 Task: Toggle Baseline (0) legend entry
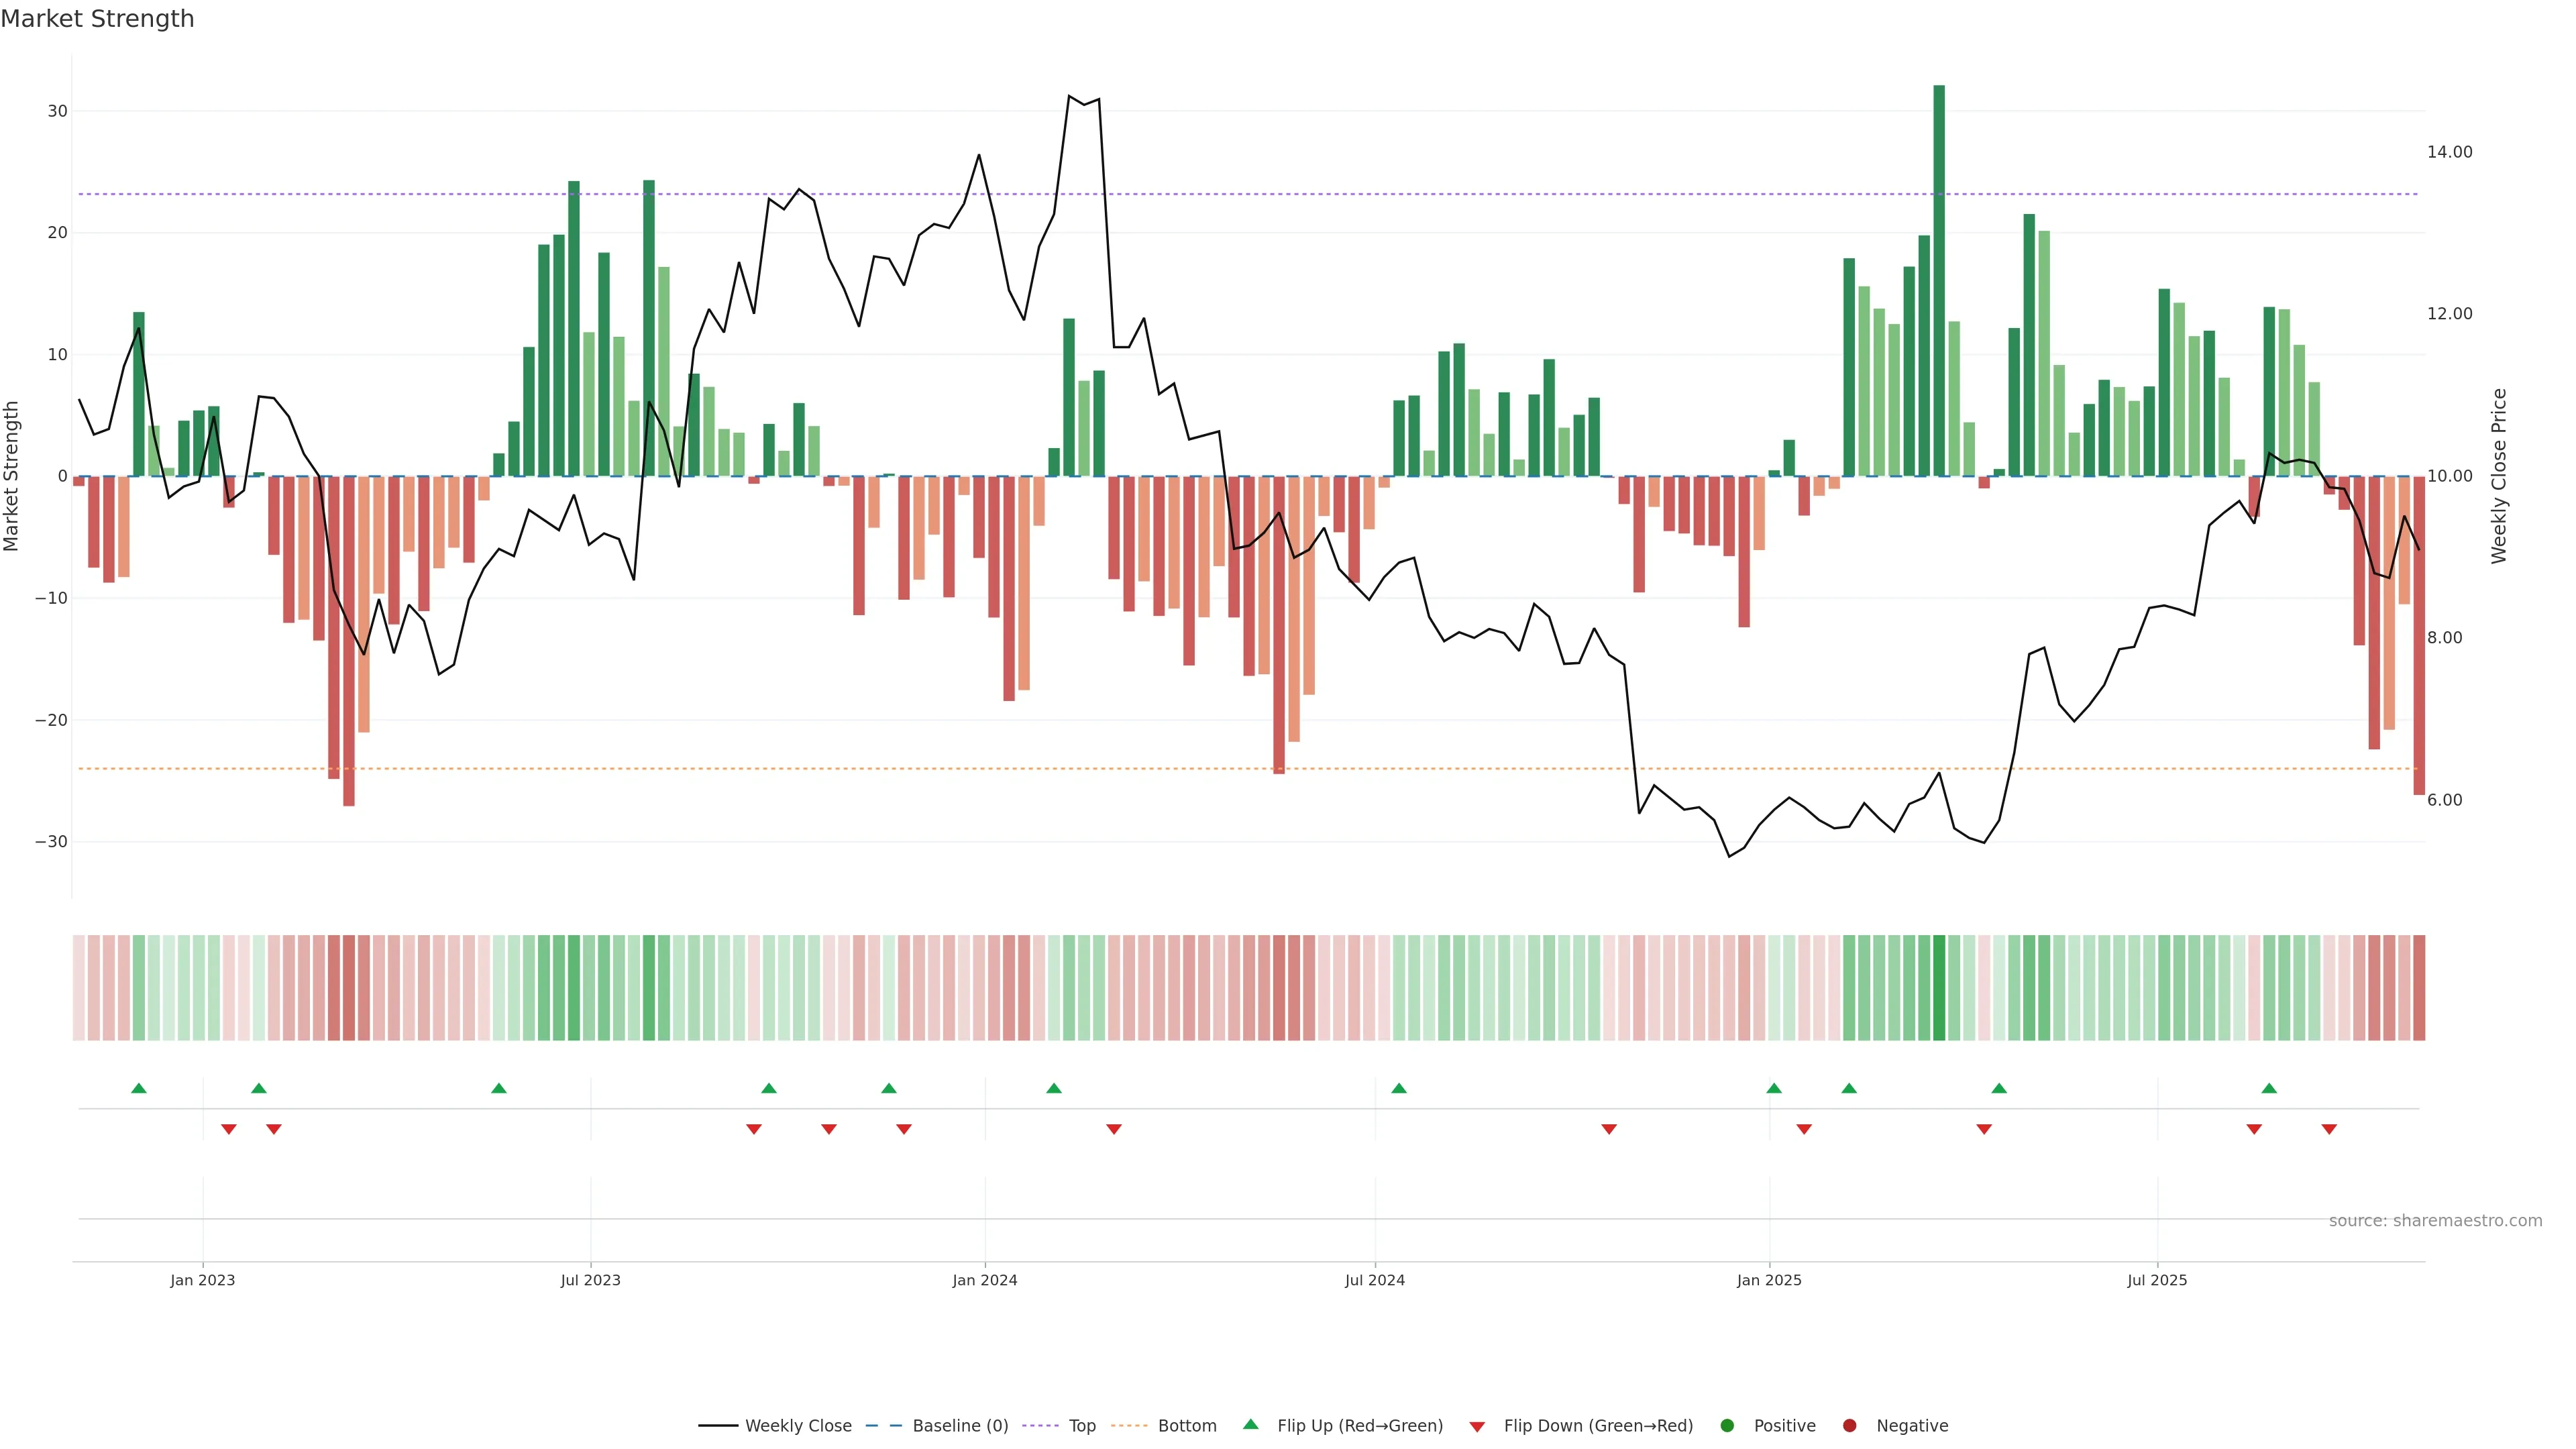tap(959, 1426)
